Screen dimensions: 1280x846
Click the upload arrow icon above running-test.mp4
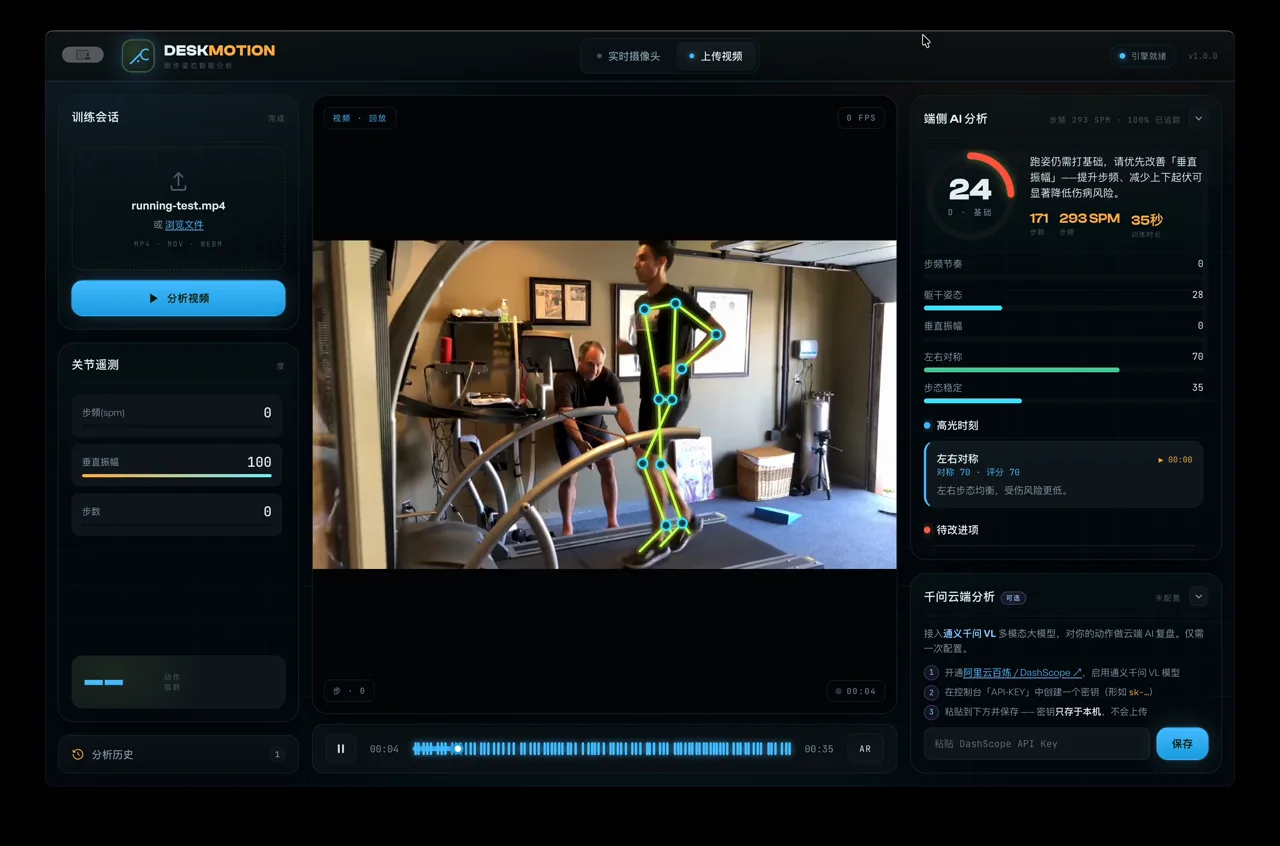pyautogui.click(x=178, y=181)
